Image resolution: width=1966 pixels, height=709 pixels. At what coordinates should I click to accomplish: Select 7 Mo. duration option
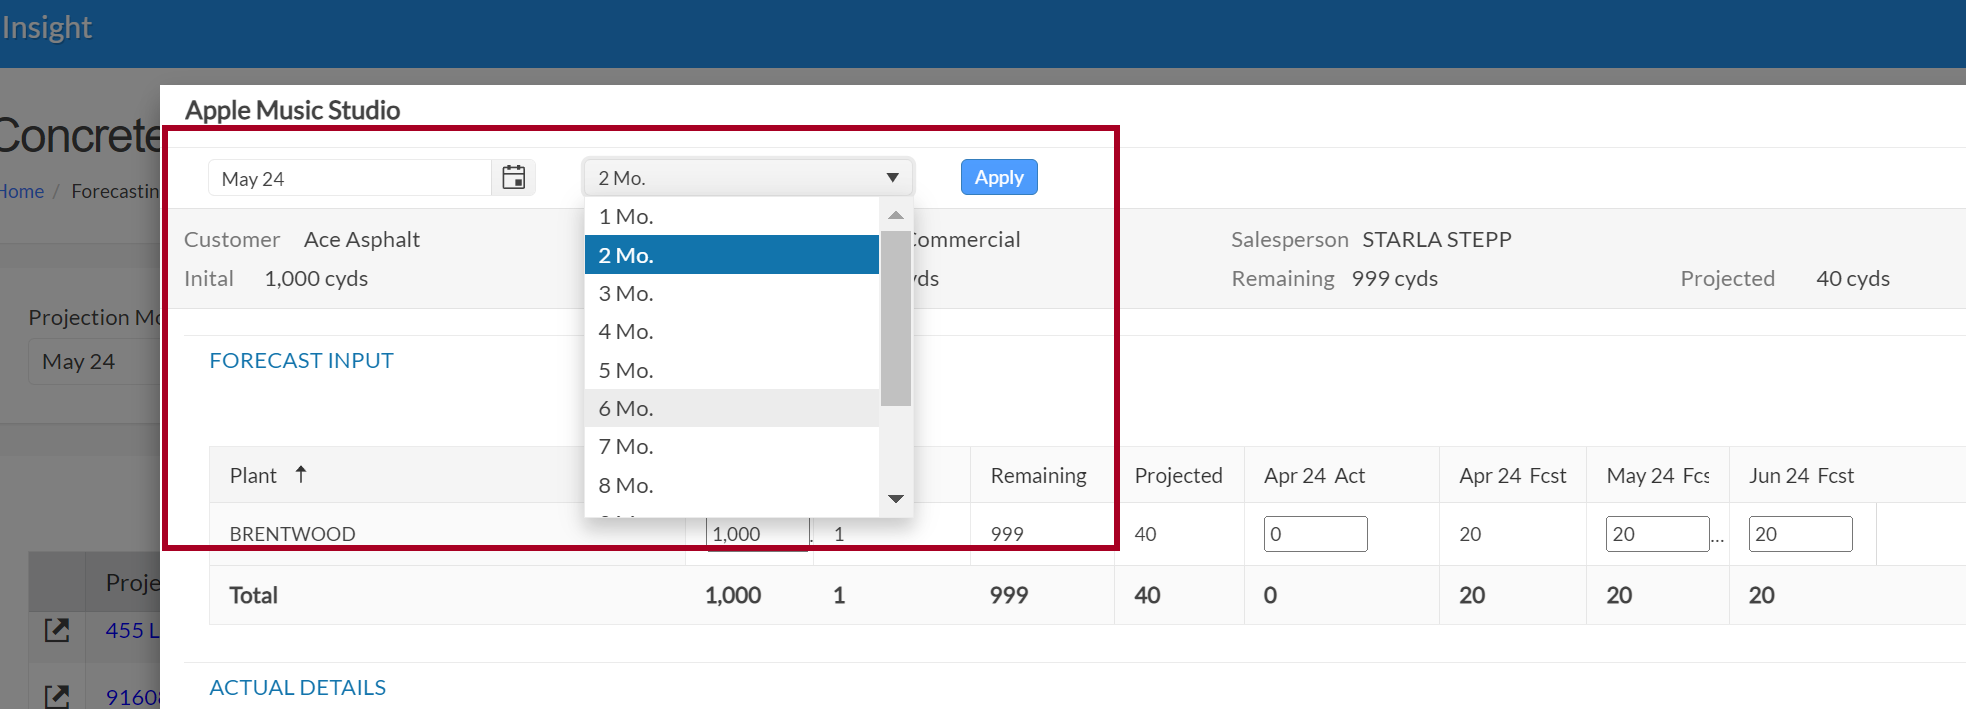[x=732, y=446]
